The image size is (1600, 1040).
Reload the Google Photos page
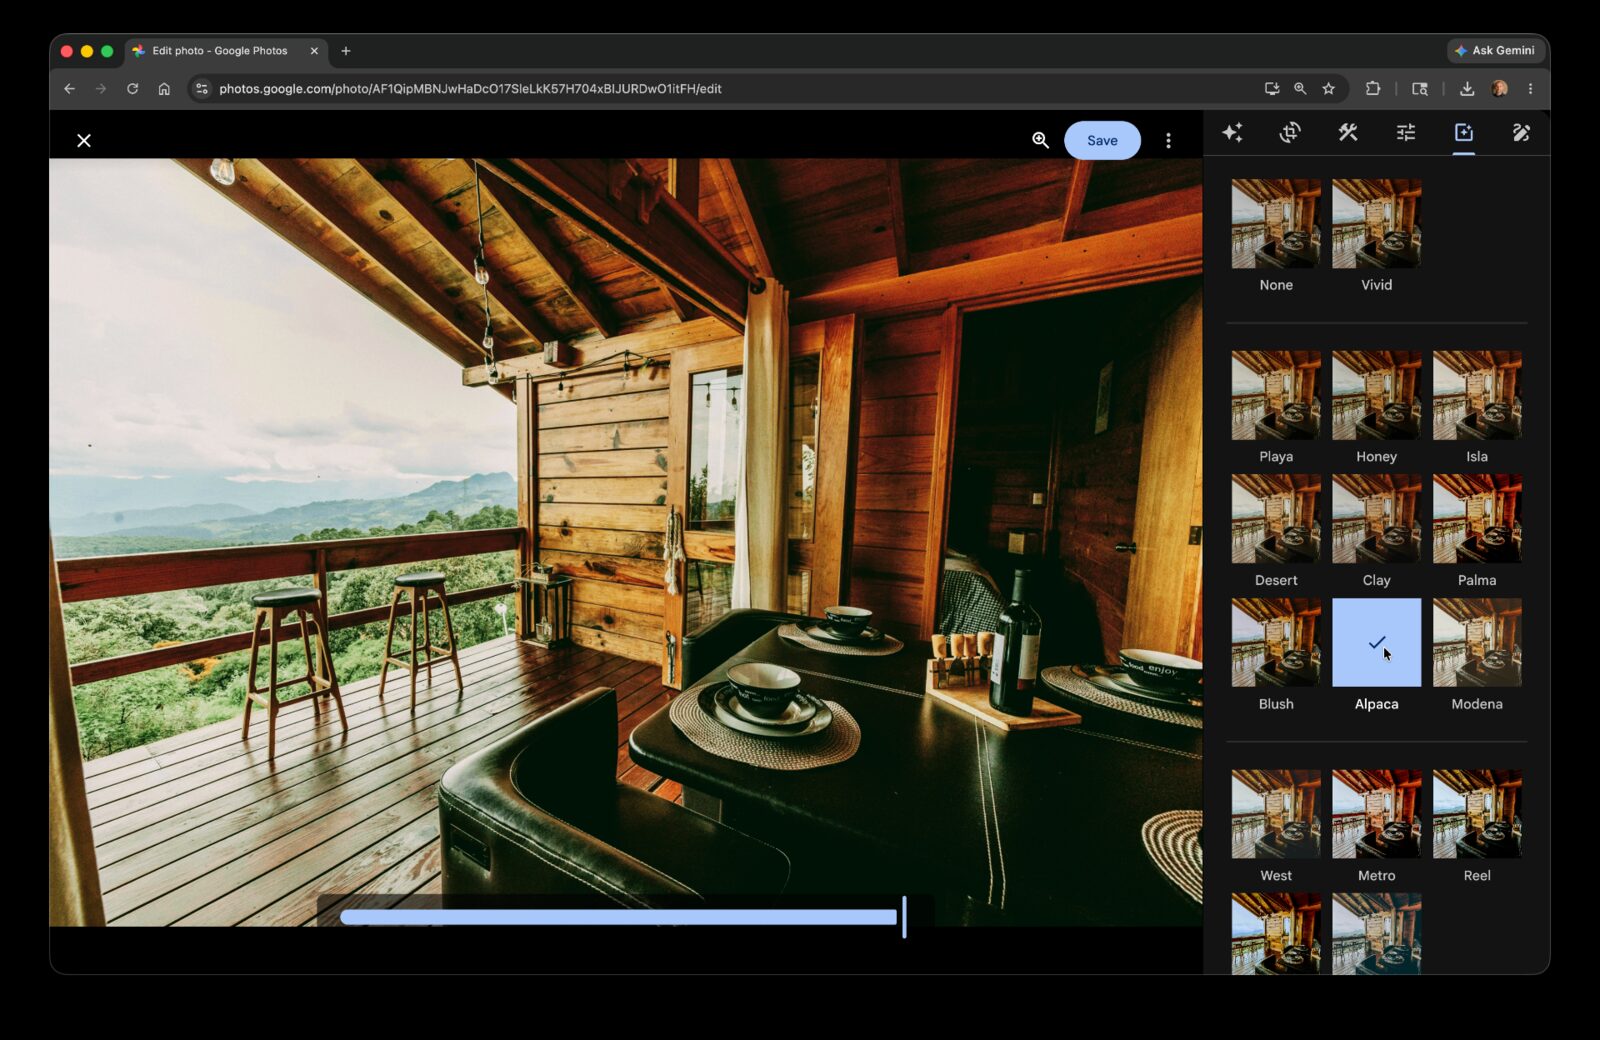(x=132, y=89)
